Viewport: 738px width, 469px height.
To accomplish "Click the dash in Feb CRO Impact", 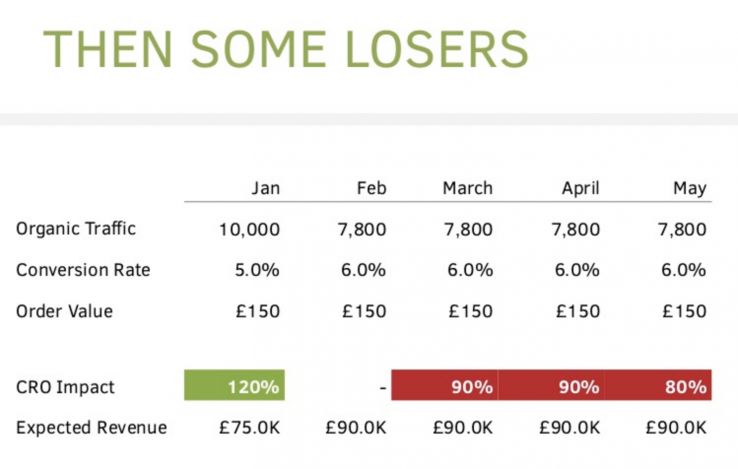I will point(382,386).
